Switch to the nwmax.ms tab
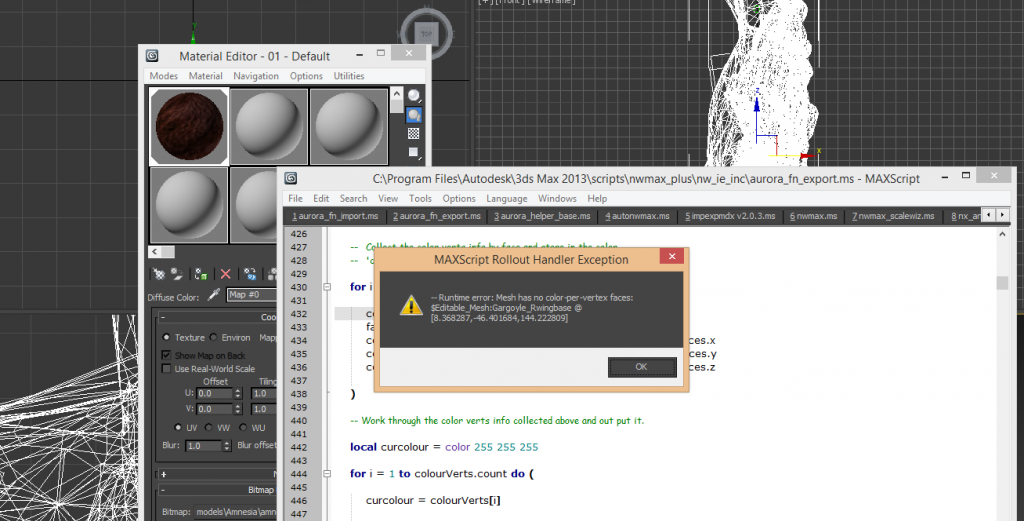 pos(813,215)
